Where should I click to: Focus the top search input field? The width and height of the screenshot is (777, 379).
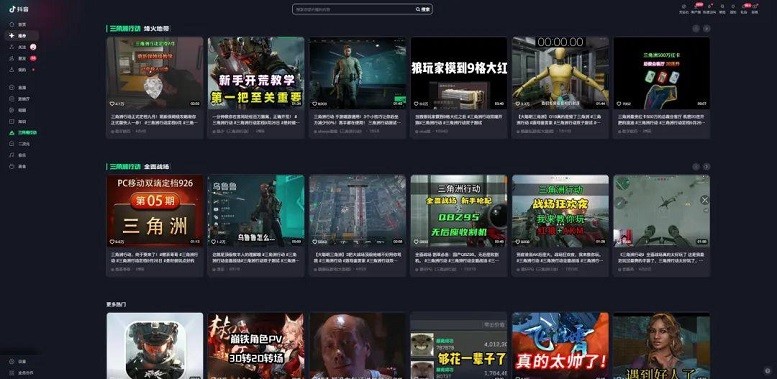[x=354, y=9]
